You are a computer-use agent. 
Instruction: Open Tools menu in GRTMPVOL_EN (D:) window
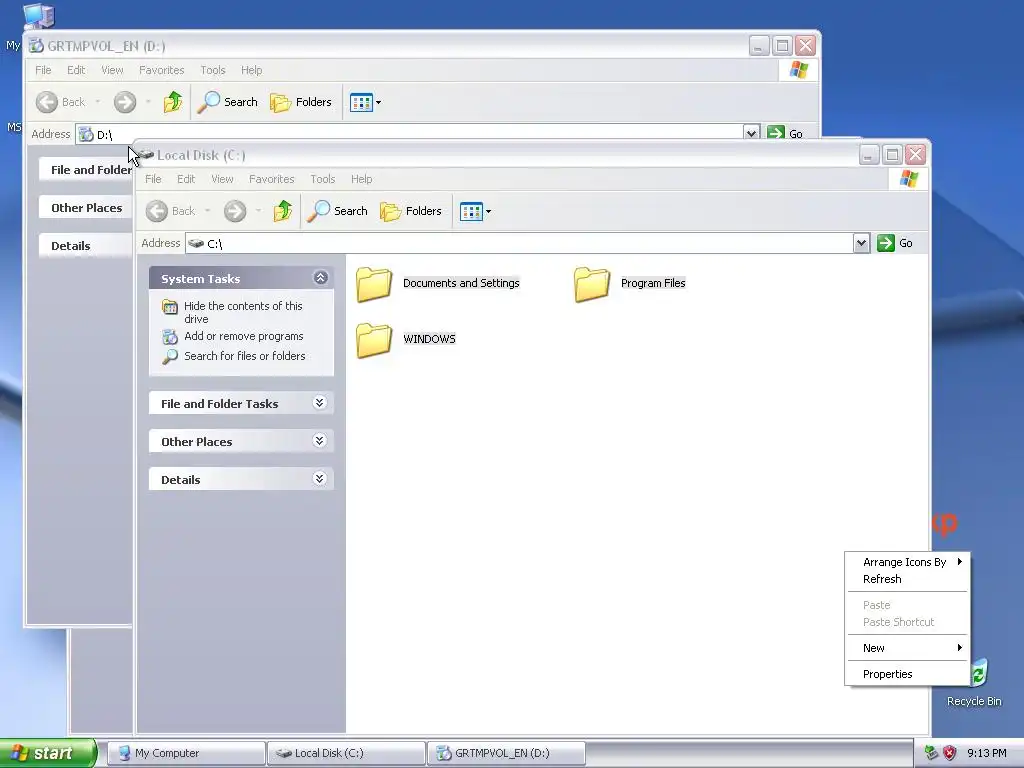(212, 70)
